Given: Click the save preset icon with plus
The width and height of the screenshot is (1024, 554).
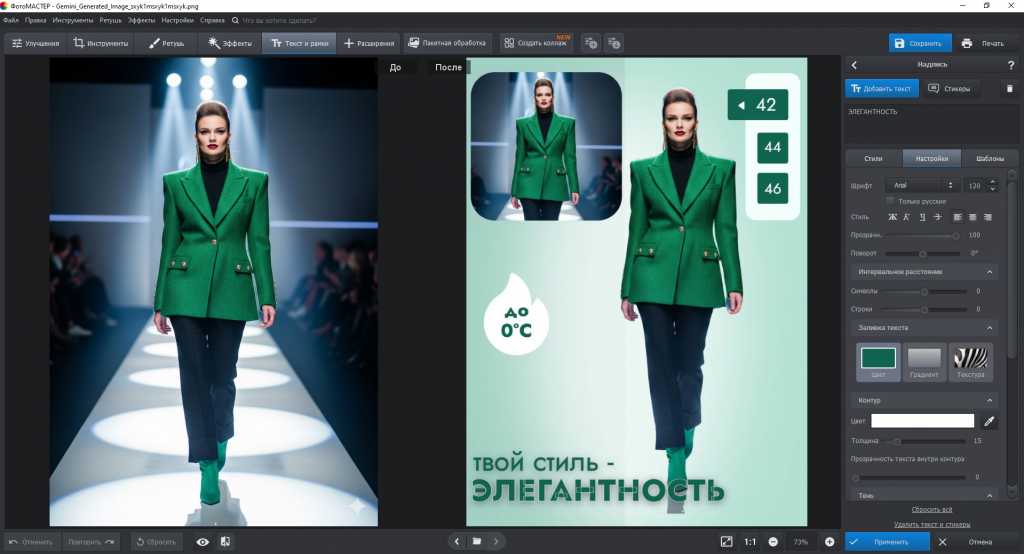Looking at the screenshot, I should (591, 43).
